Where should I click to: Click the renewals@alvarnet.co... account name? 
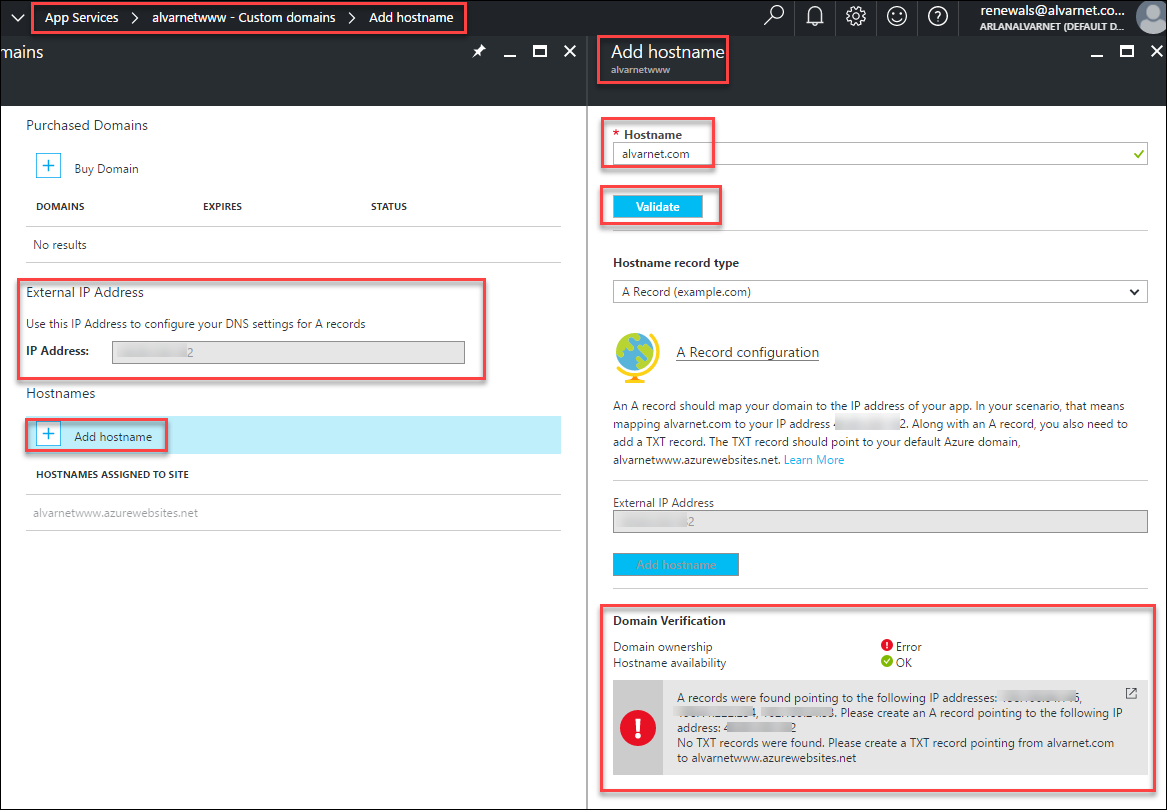pyautogui.click(x=1052, y=10)
